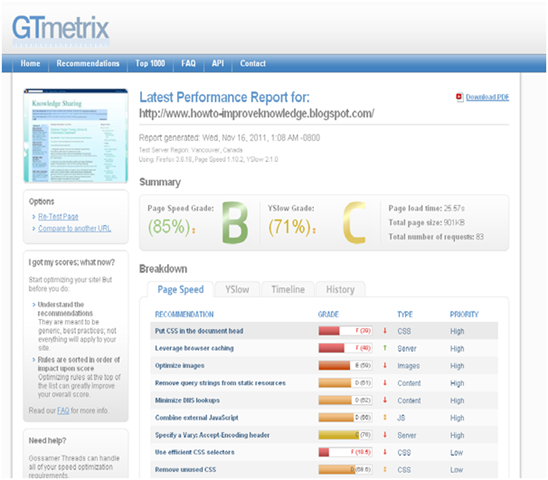Click Rules are sorted in order heading

(x=79, y=364)
